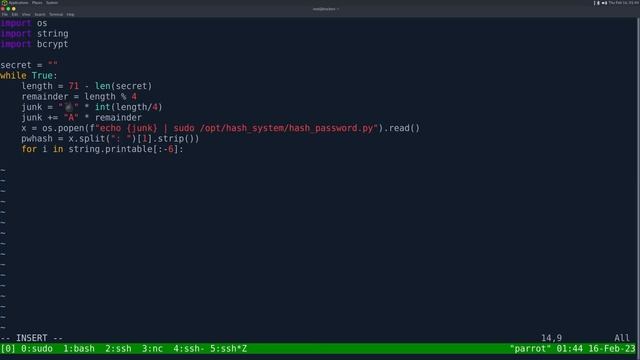The height and width of the screenshot is (360, 640).
Task: Click the 14,9 cursor position indicator
Action: point(551,338)
